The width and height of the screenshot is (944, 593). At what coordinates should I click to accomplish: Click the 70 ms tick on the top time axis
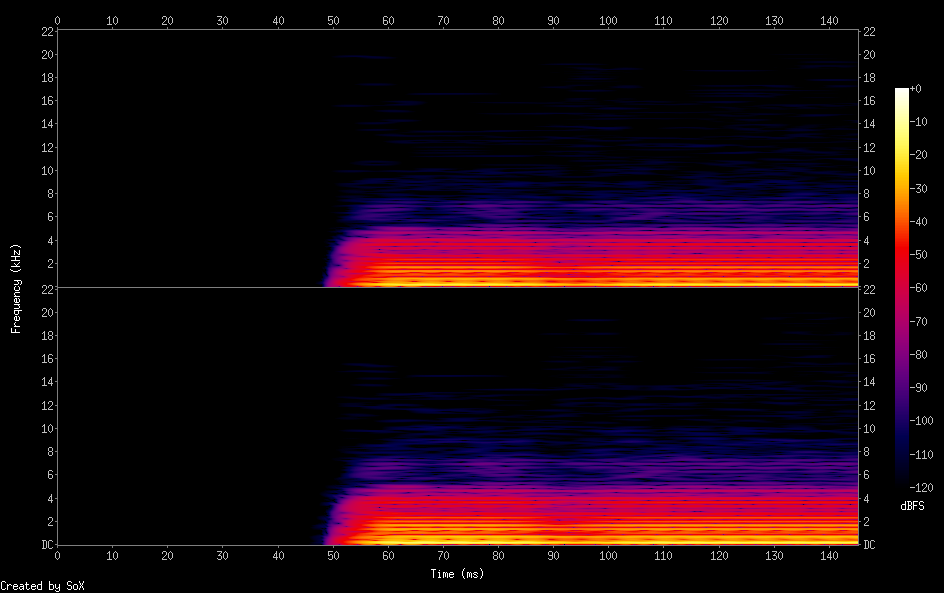pyautogui.click(x=443, y=19)
